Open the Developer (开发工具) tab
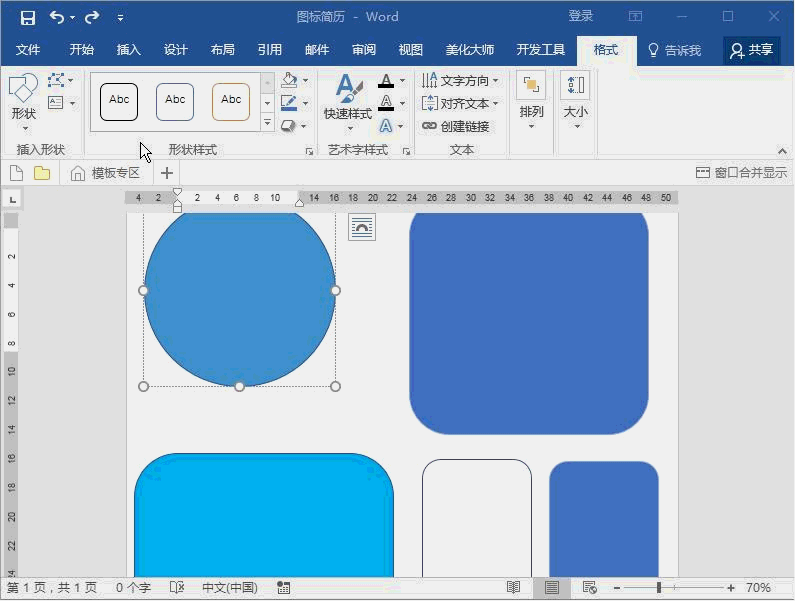Image resolution: width=795 pixels, height=601 pixels. pos(541,50)
